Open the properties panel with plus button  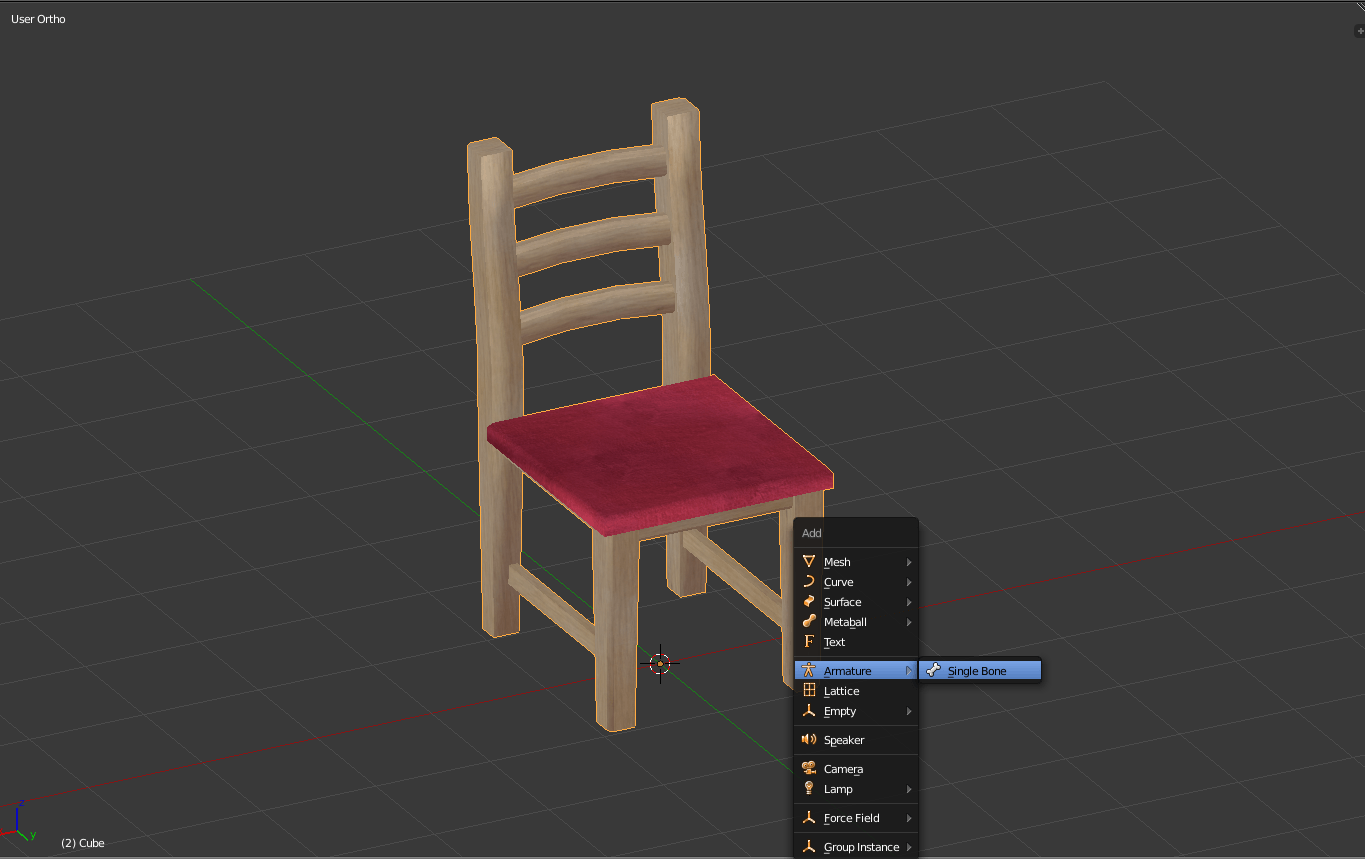click(1359, 32)
